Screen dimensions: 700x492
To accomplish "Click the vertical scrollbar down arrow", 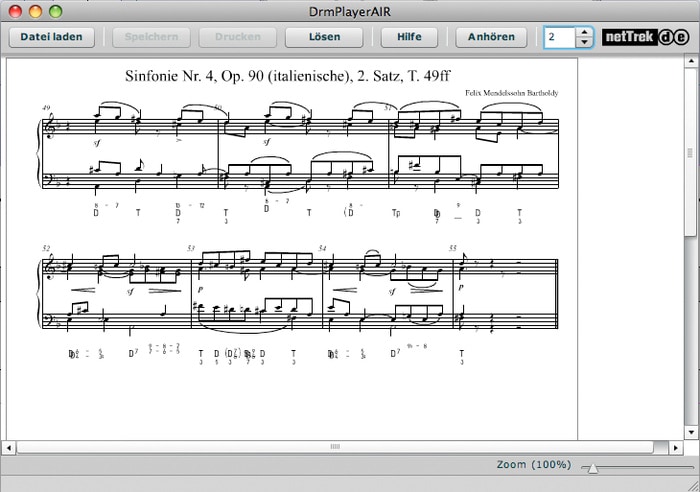I will (691, 432).
